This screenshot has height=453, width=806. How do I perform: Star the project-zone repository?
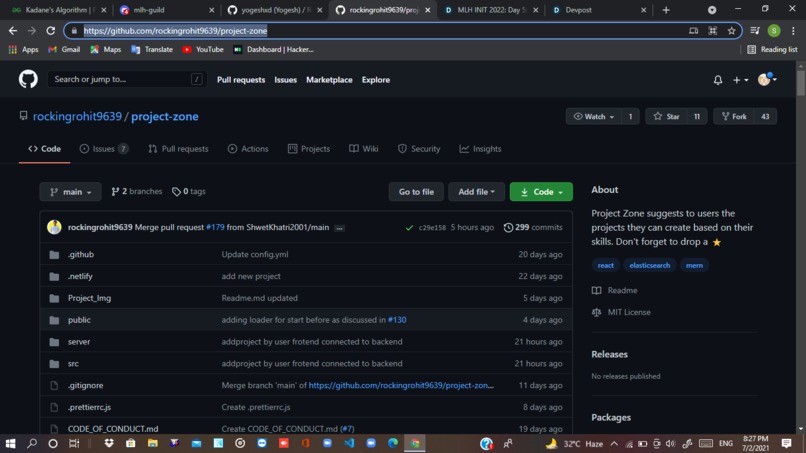coord(666,117)
